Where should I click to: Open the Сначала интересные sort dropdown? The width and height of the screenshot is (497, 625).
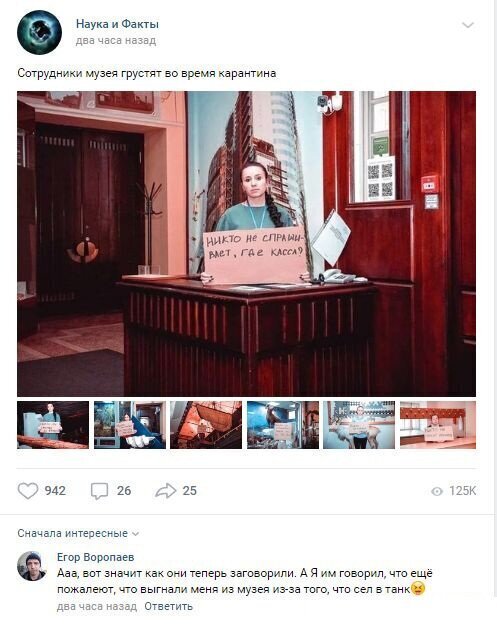coord(78,533)
